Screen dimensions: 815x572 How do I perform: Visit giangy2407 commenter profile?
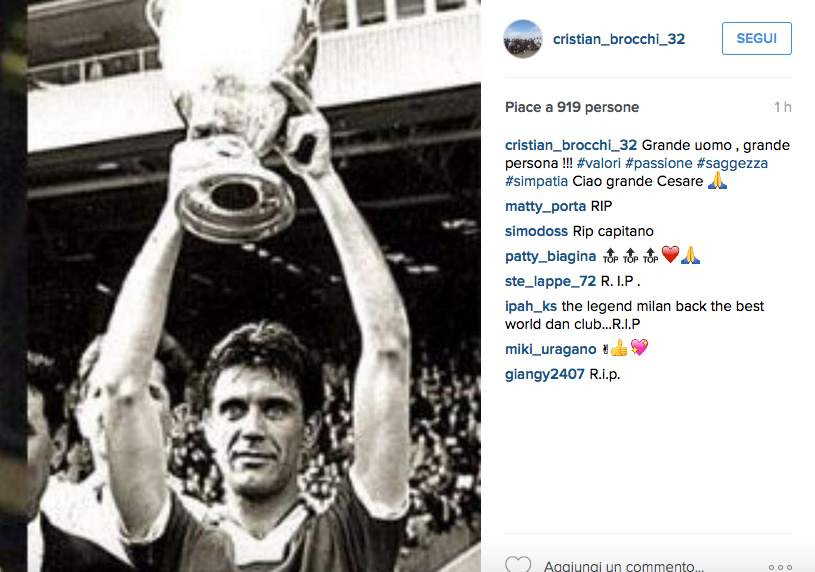pyautogui.click(x=545, y=374)
